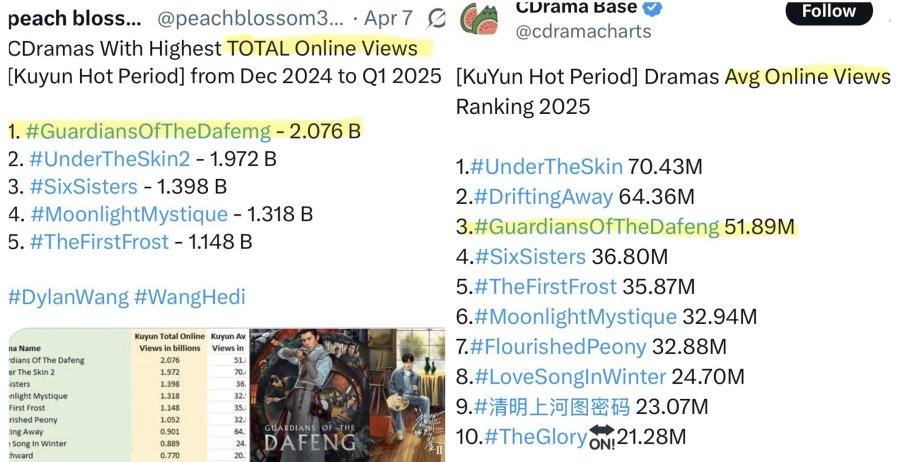The height and width of the screenshot is (462, 900).
Task: Open the @cdramacharts profile handle
Action: [583, 31]
